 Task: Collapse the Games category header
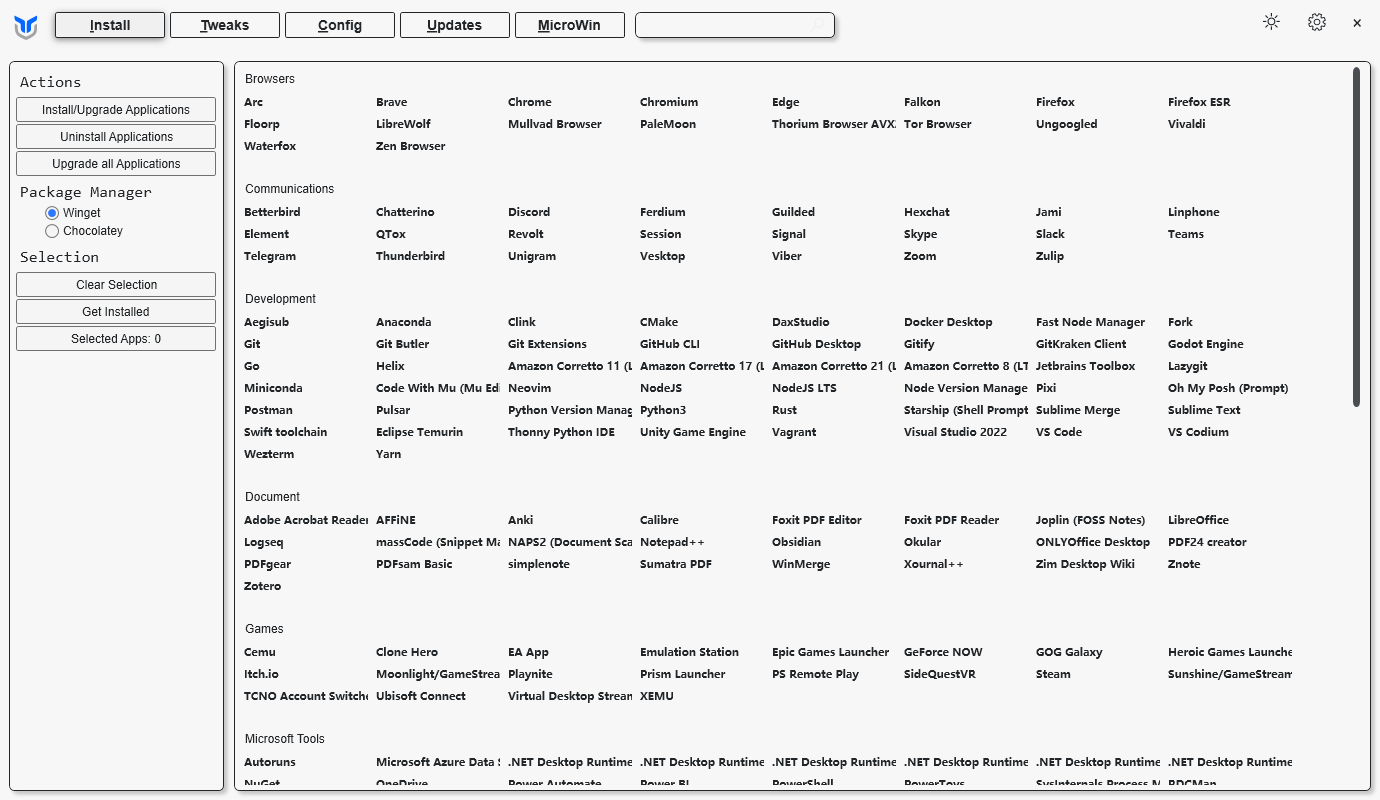[x=264, y=629]
